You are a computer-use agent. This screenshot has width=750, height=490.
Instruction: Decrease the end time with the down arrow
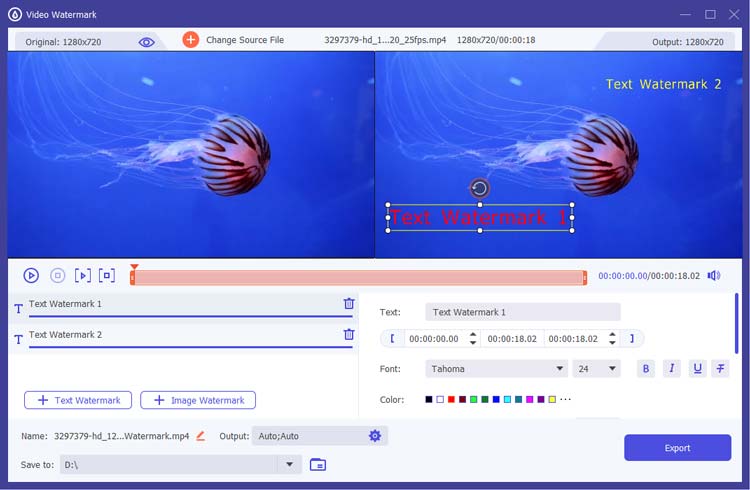click(612, 343)
